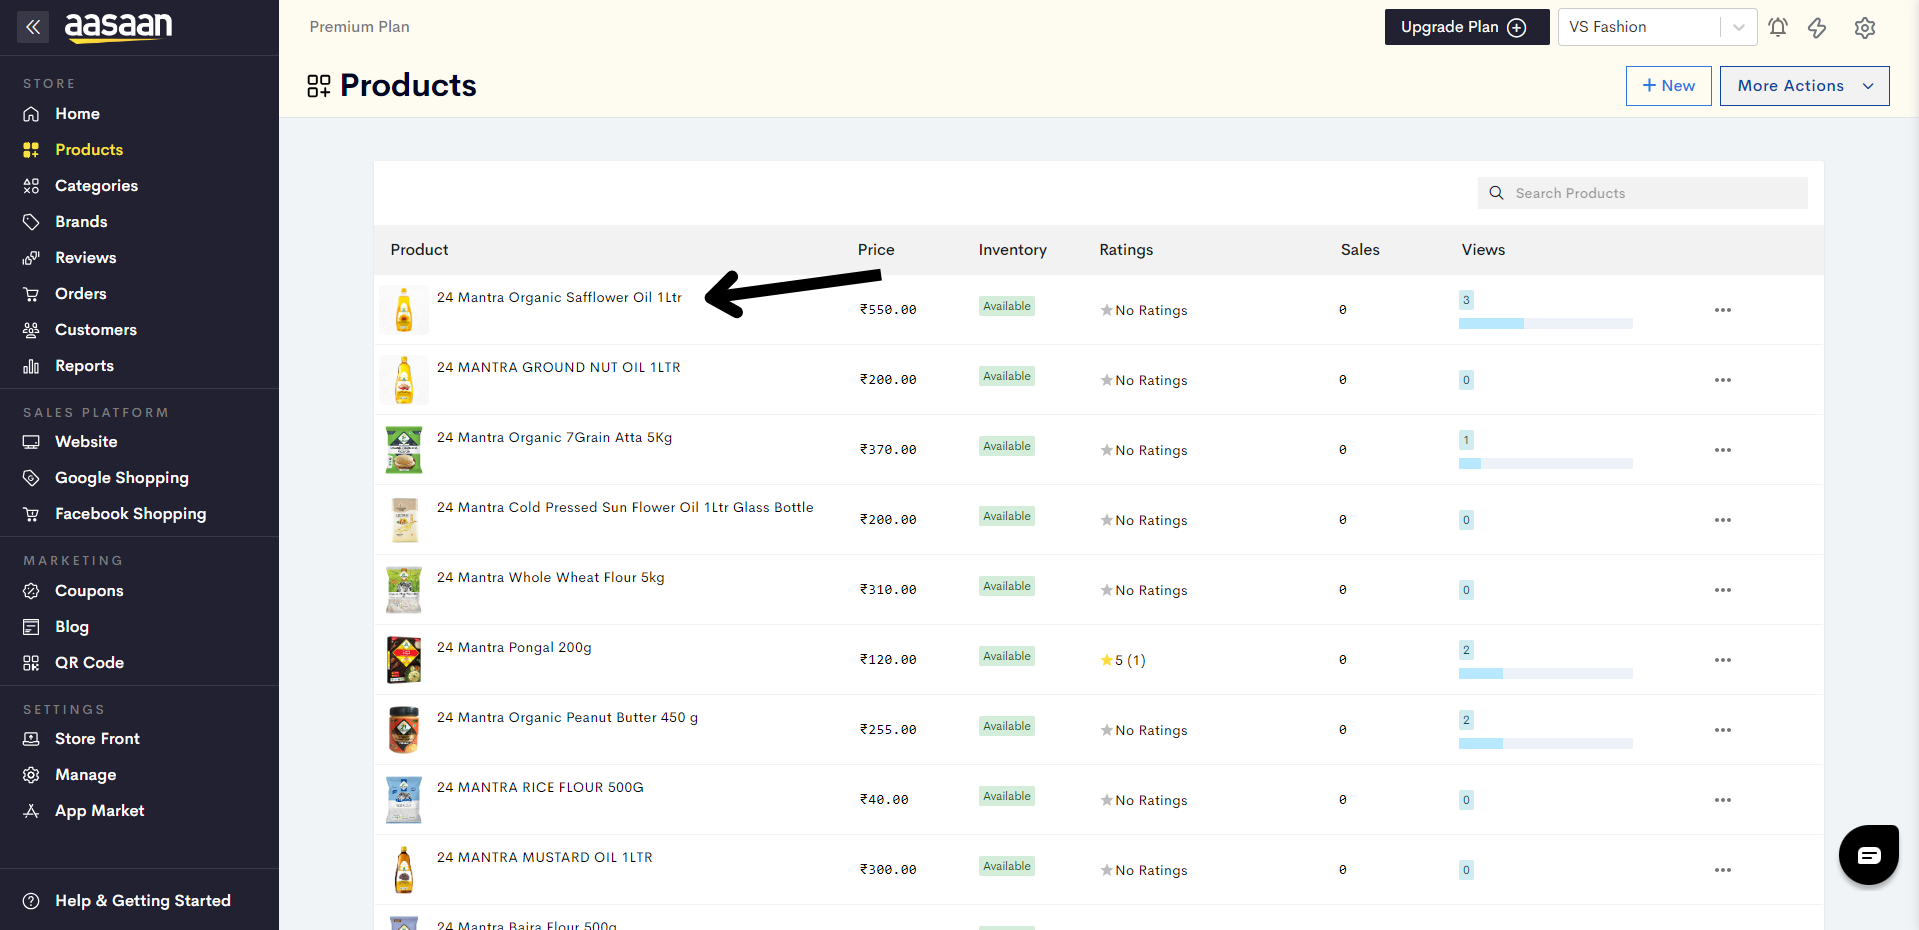Click the Manage gear icon in sidebar
The image size is (1919, 930).
coord(31,775)
